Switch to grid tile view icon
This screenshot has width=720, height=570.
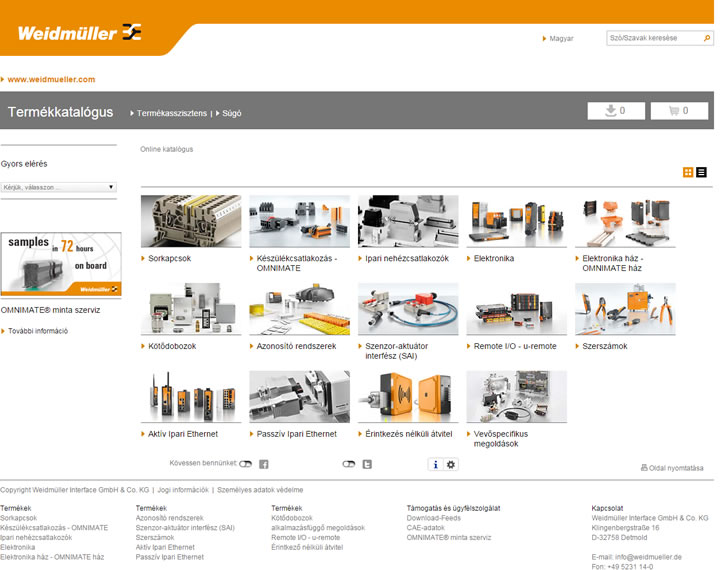pyautogui.click(x=688, y=172)
